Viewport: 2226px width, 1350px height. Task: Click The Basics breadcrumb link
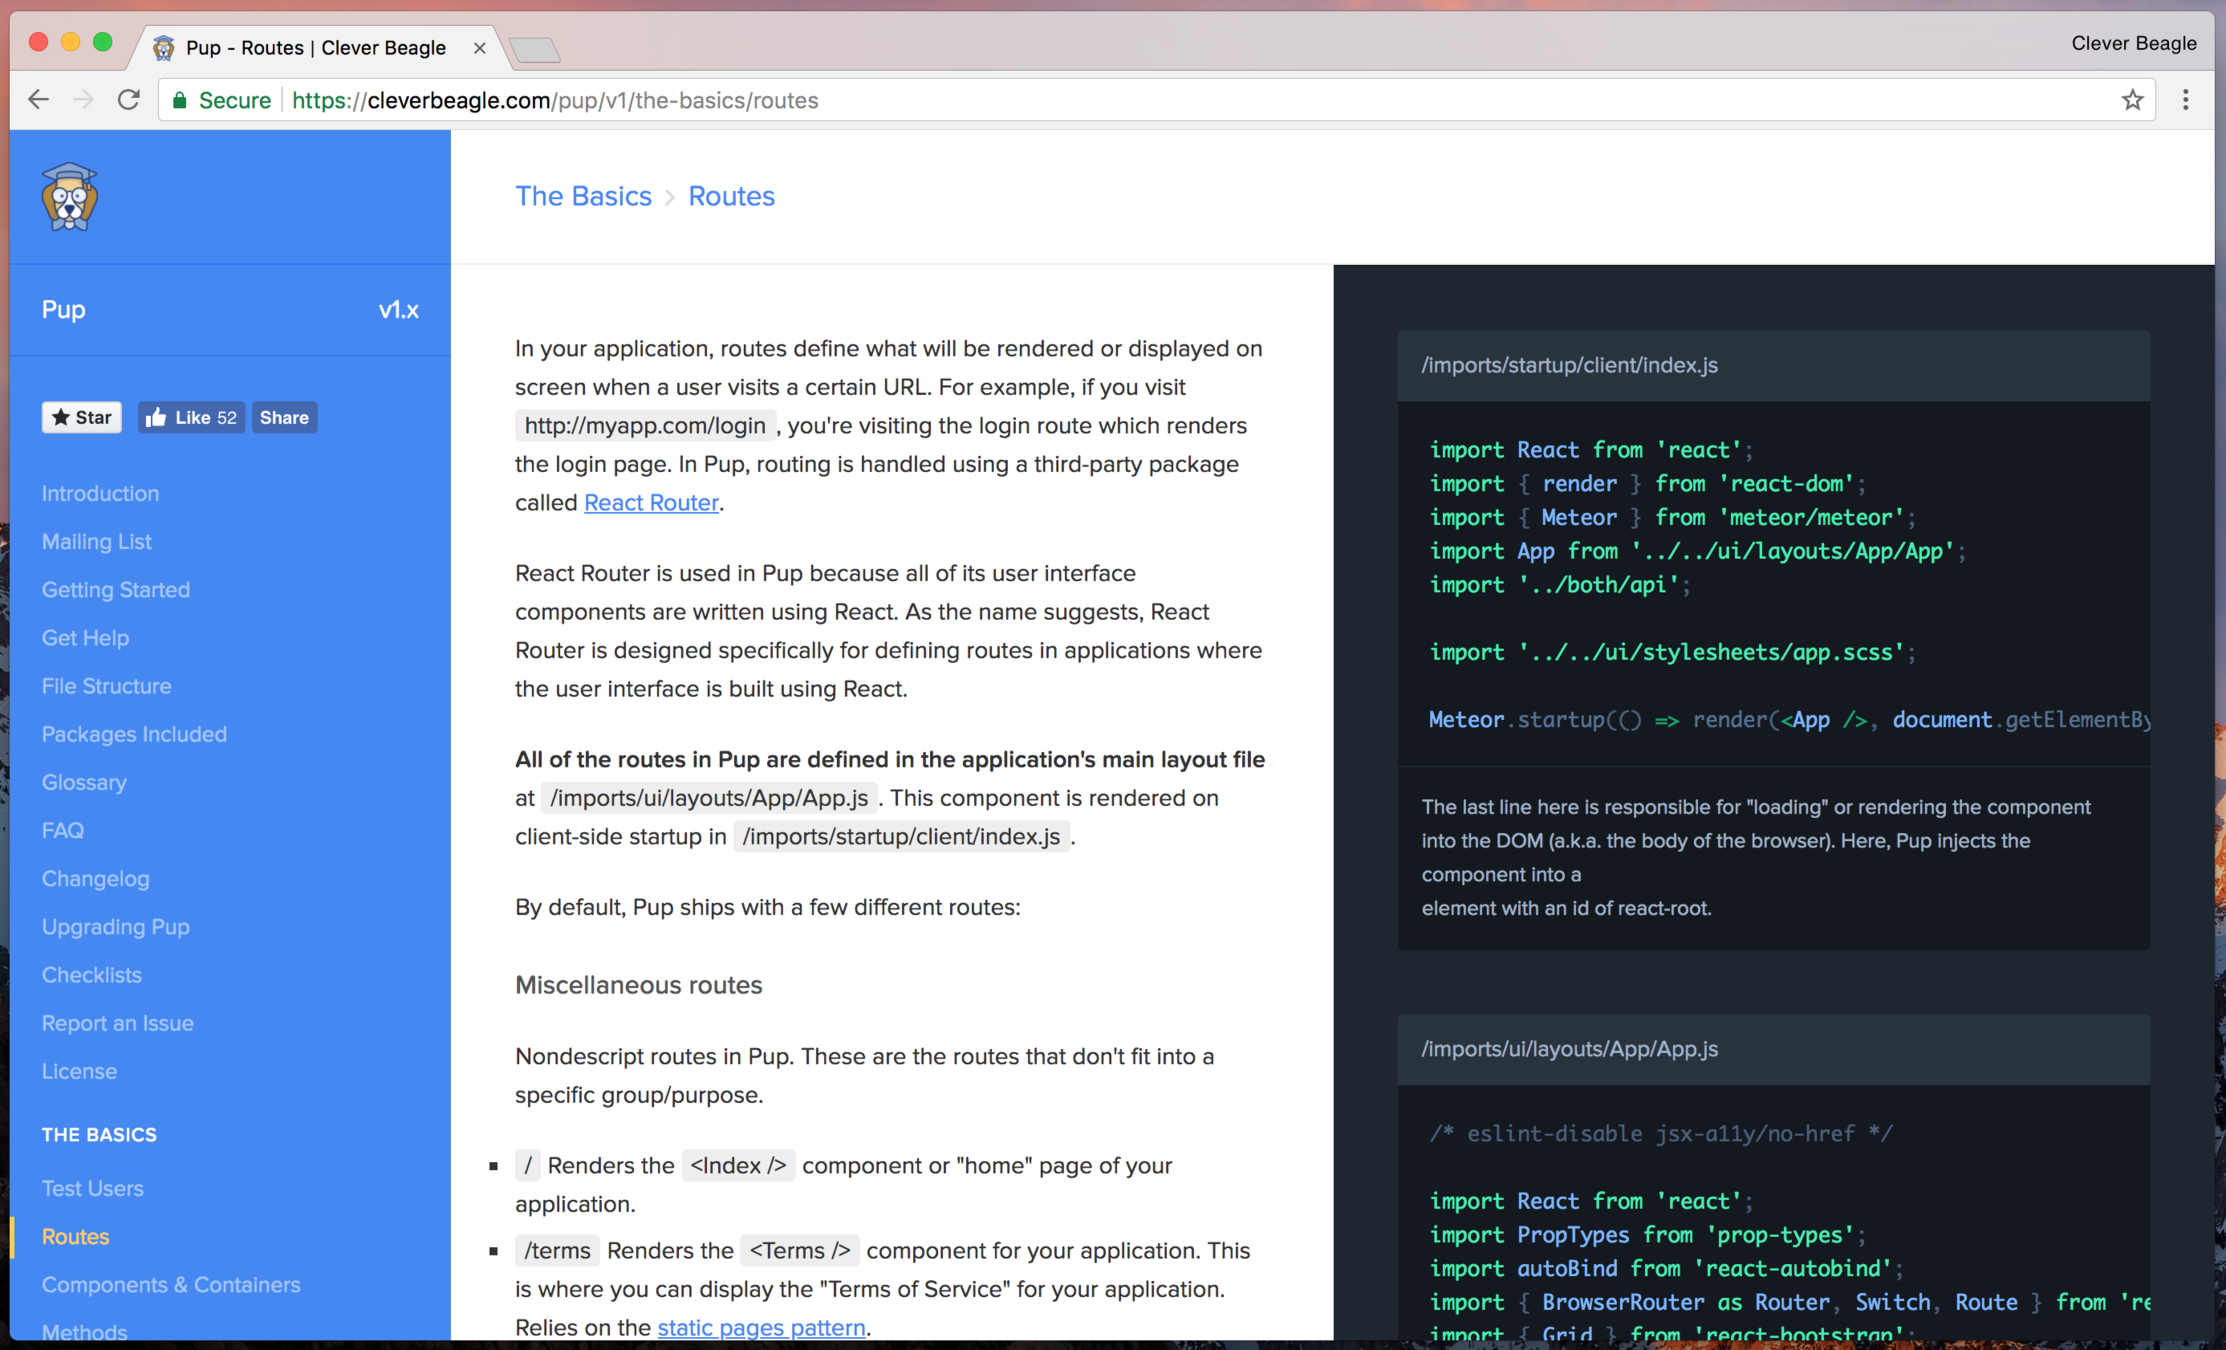[x=583, y=196]
